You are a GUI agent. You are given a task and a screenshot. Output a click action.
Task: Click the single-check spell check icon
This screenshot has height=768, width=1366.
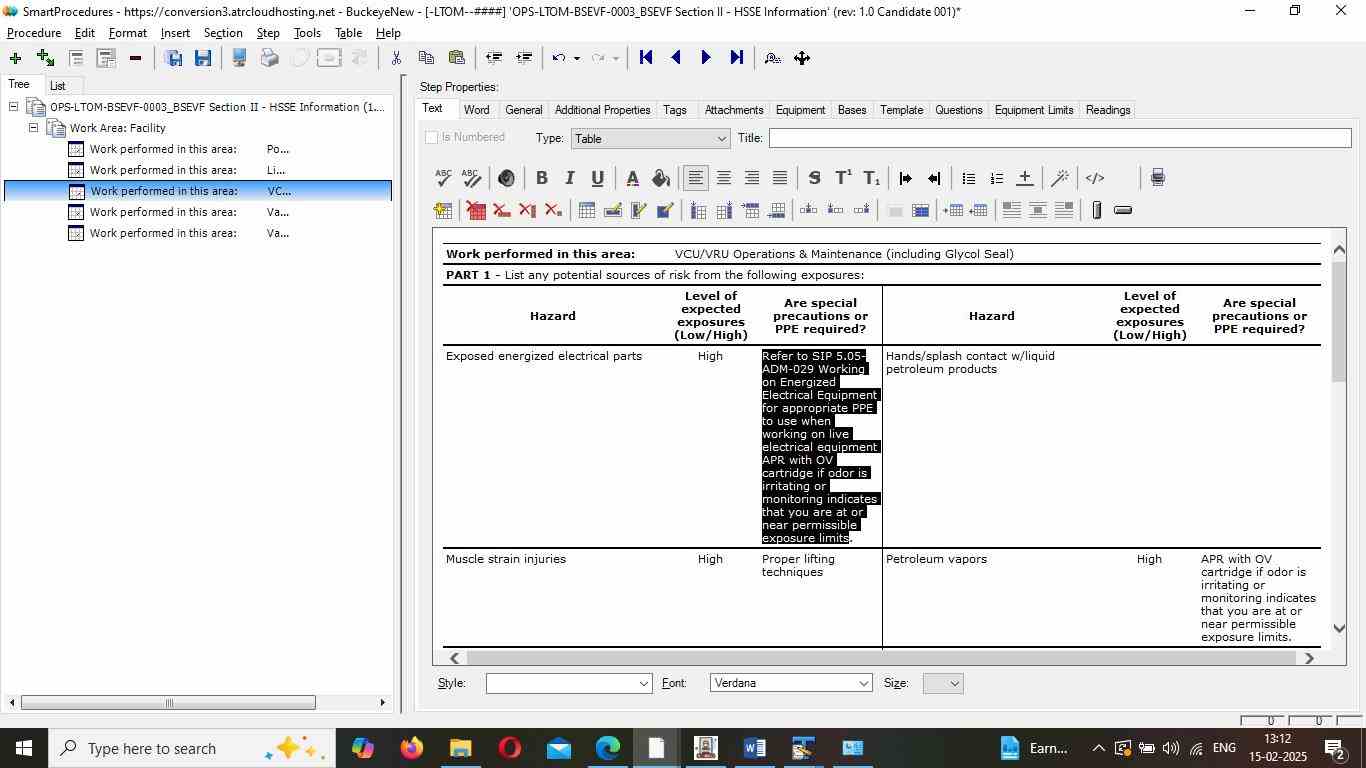[x=443, y=178]
